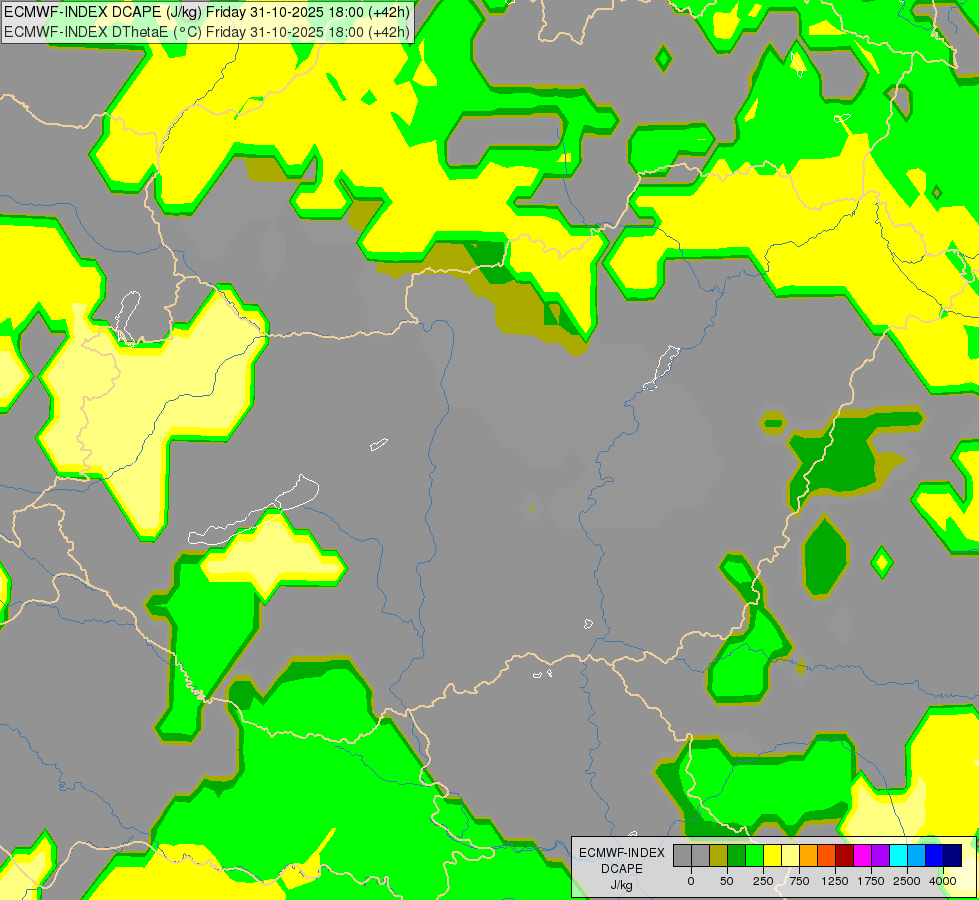Image resolution: width=979 pixels, height=900 pixels.
Task: Click the navy legend swatch
Action: click(953, 855)
